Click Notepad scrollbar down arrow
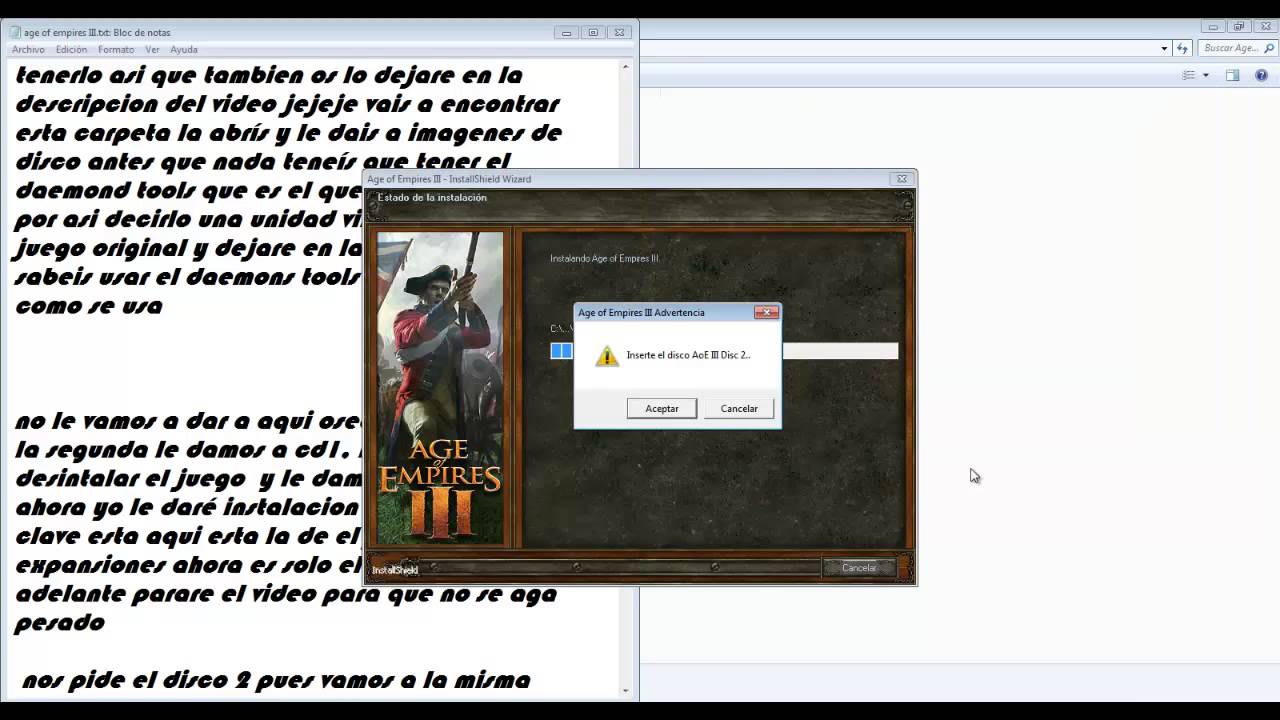 [626, 690]
